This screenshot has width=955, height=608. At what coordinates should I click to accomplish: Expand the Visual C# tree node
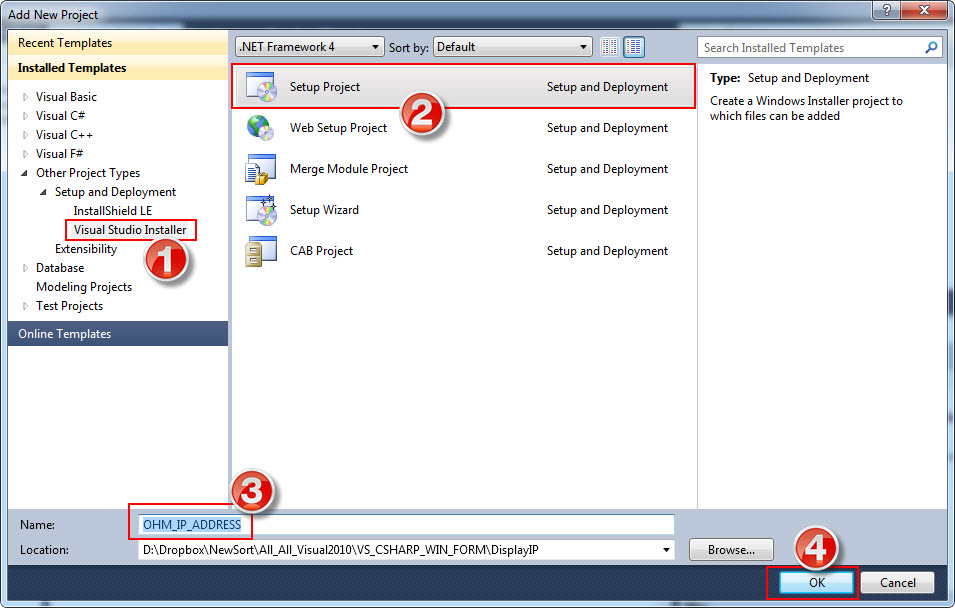pyautogui.click(x=25, y=116)
